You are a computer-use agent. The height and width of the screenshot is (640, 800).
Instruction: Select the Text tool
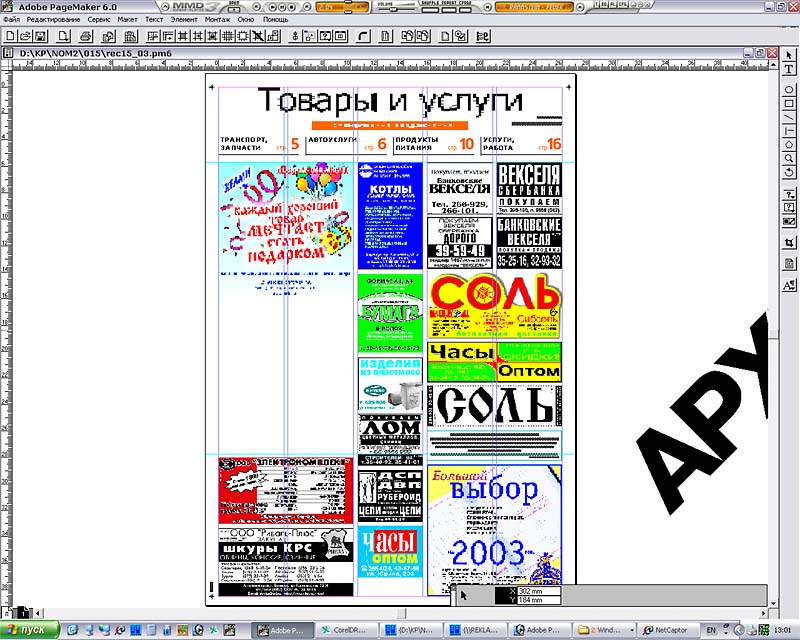789,69
